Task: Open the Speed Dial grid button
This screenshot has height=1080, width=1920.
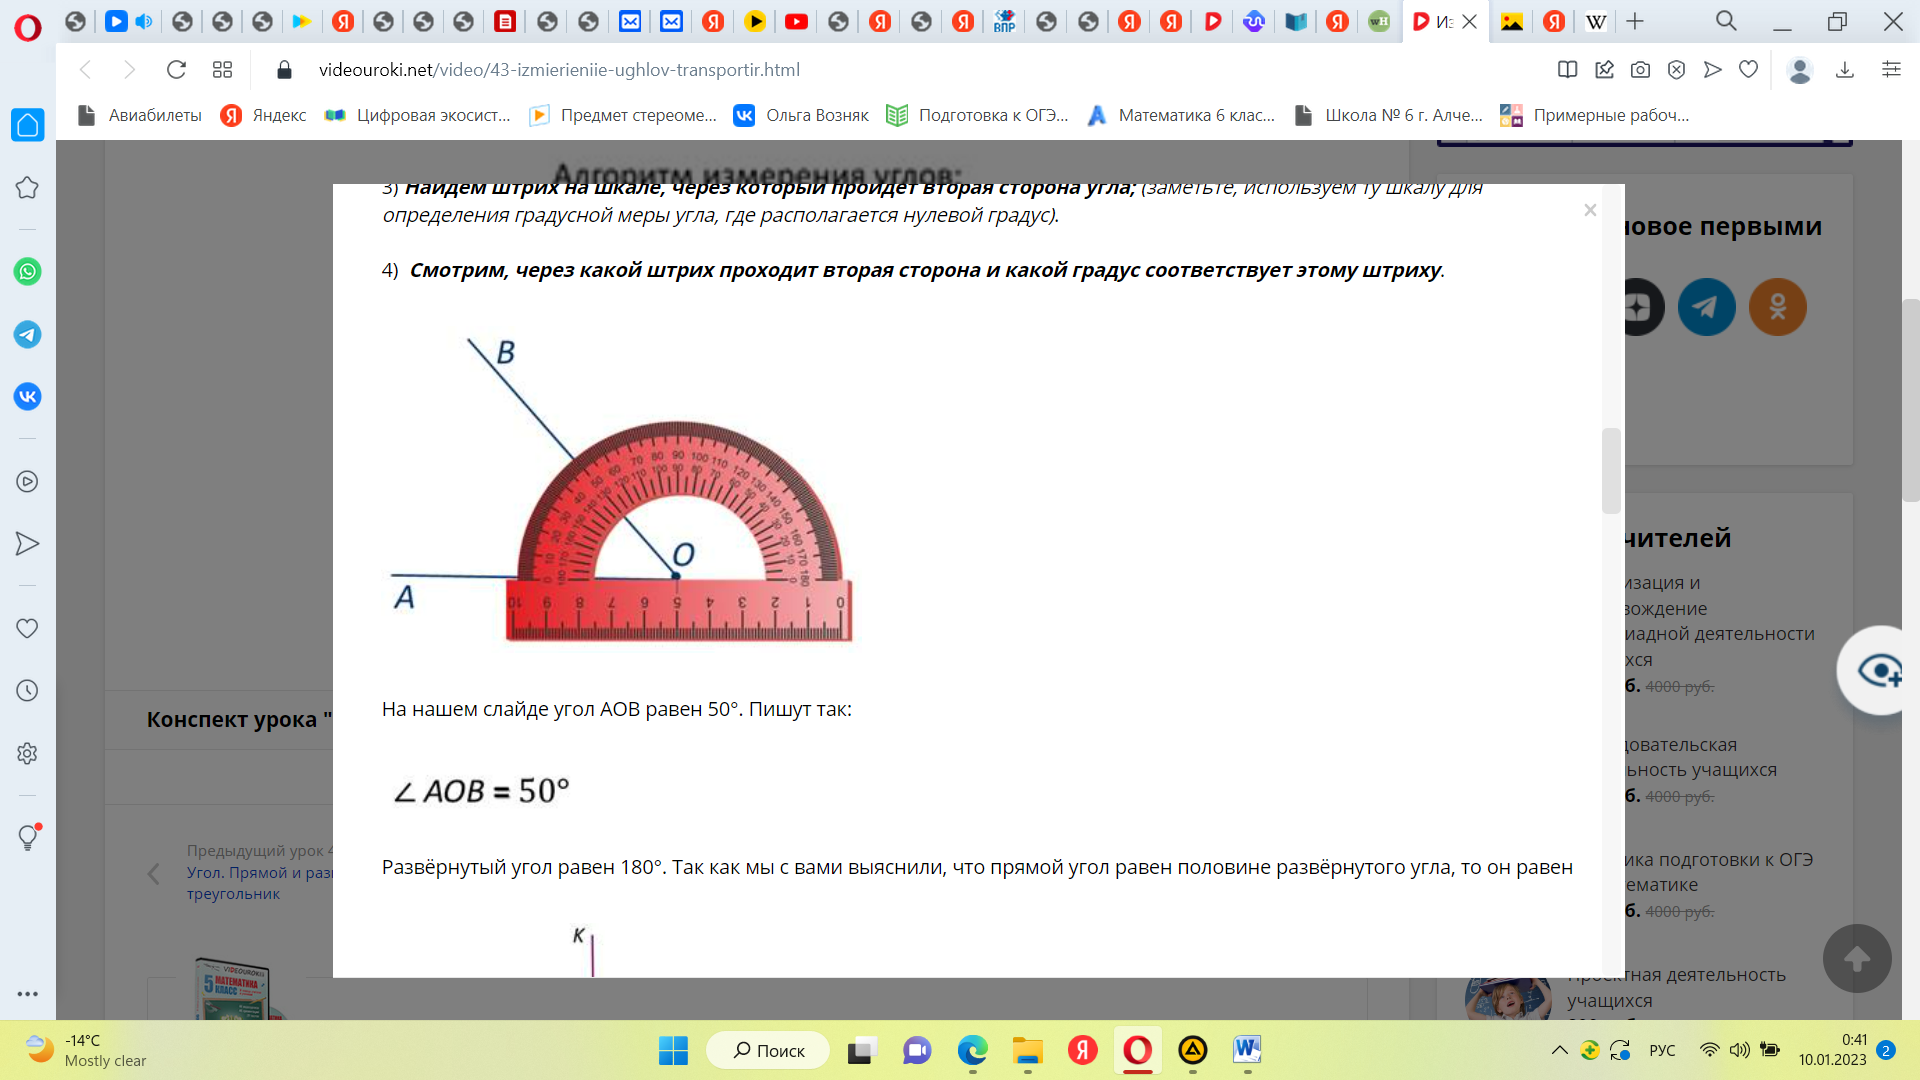Action: coord(222,70)
